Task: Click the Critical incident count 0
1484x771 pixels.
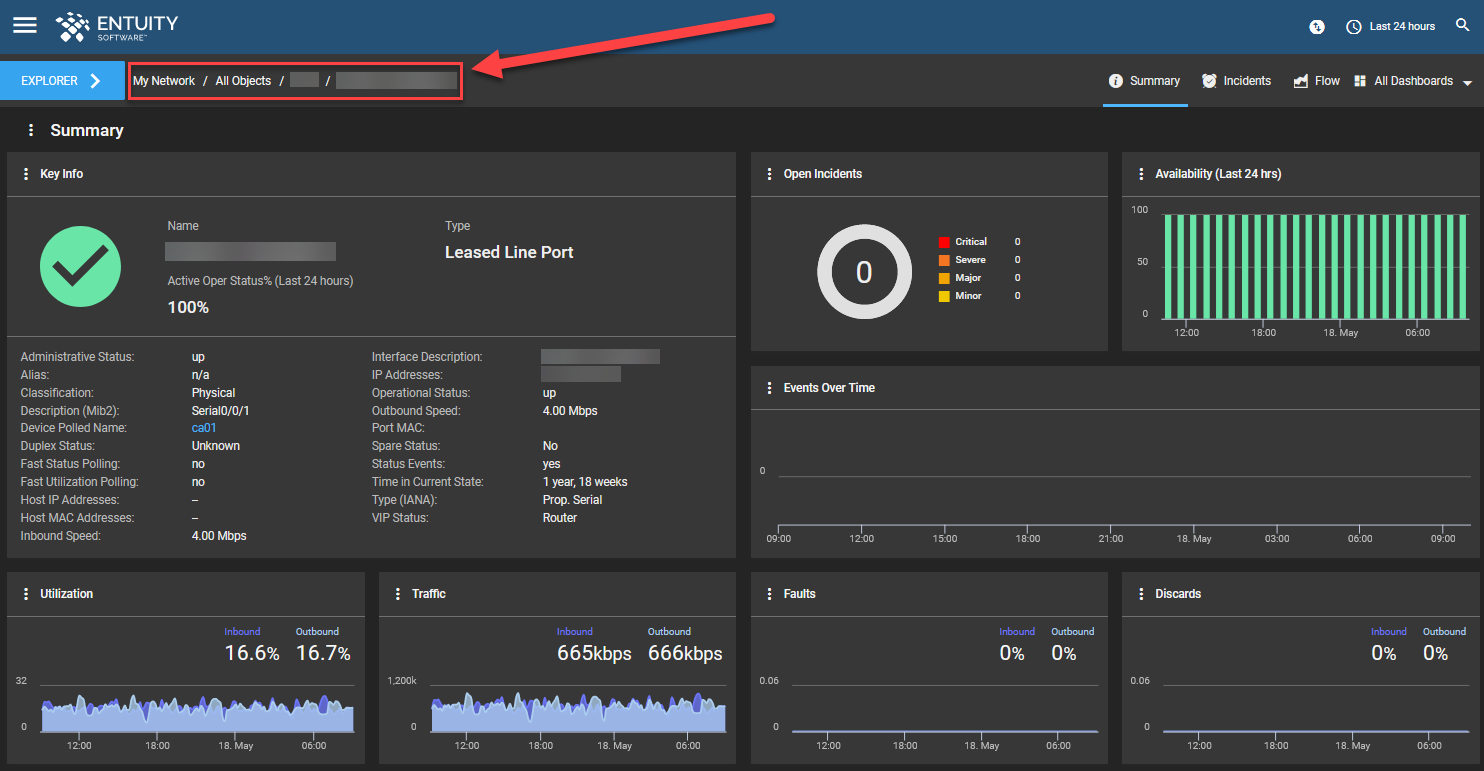Action: coord(1017,242)
